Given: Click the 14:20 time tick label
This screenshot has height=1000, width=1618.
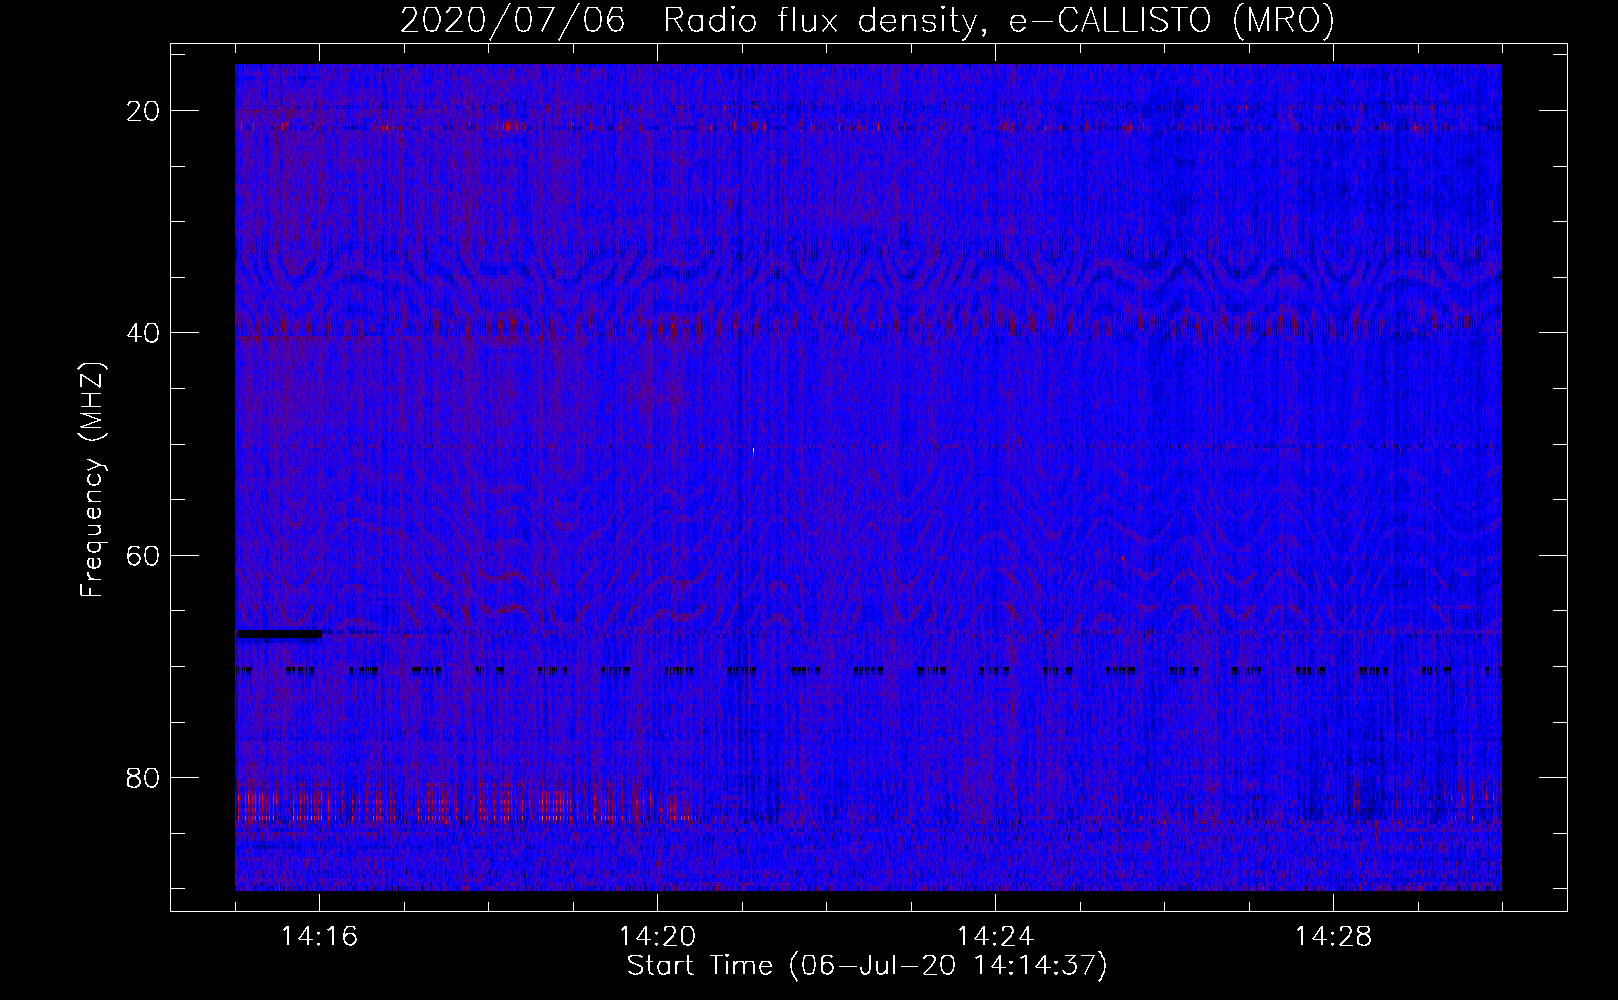Looking at the screenshot, I should (x=657, y=937).
